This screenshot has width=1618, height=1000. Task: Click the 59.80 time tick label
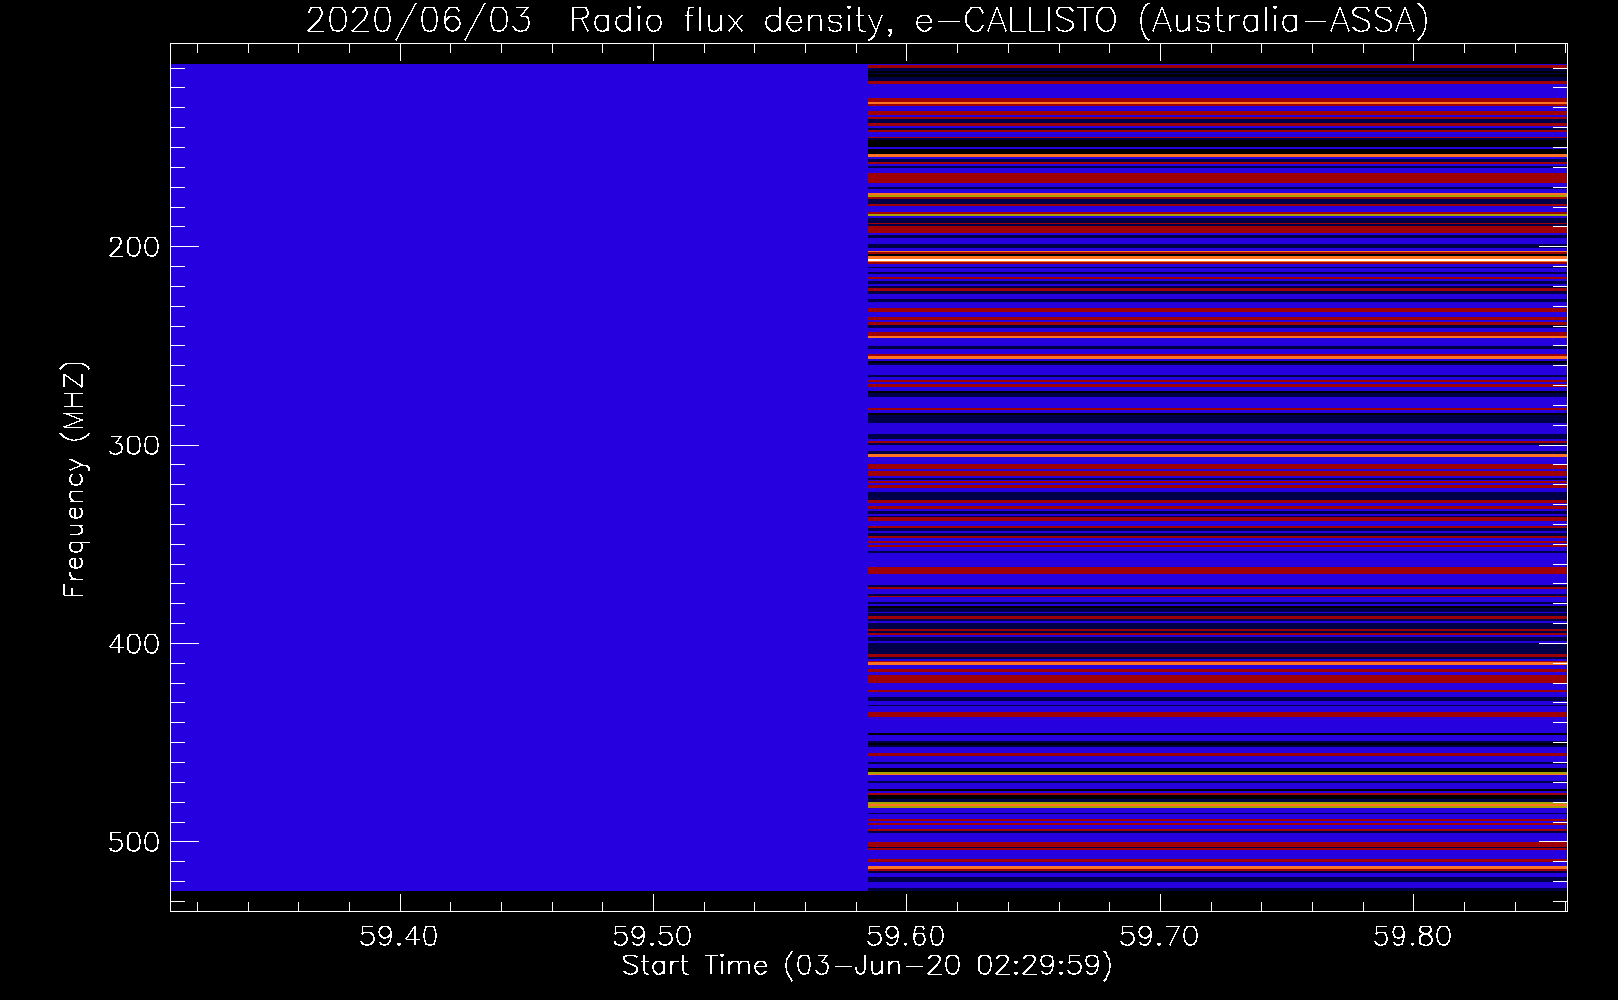click(x=1413, y=937)
